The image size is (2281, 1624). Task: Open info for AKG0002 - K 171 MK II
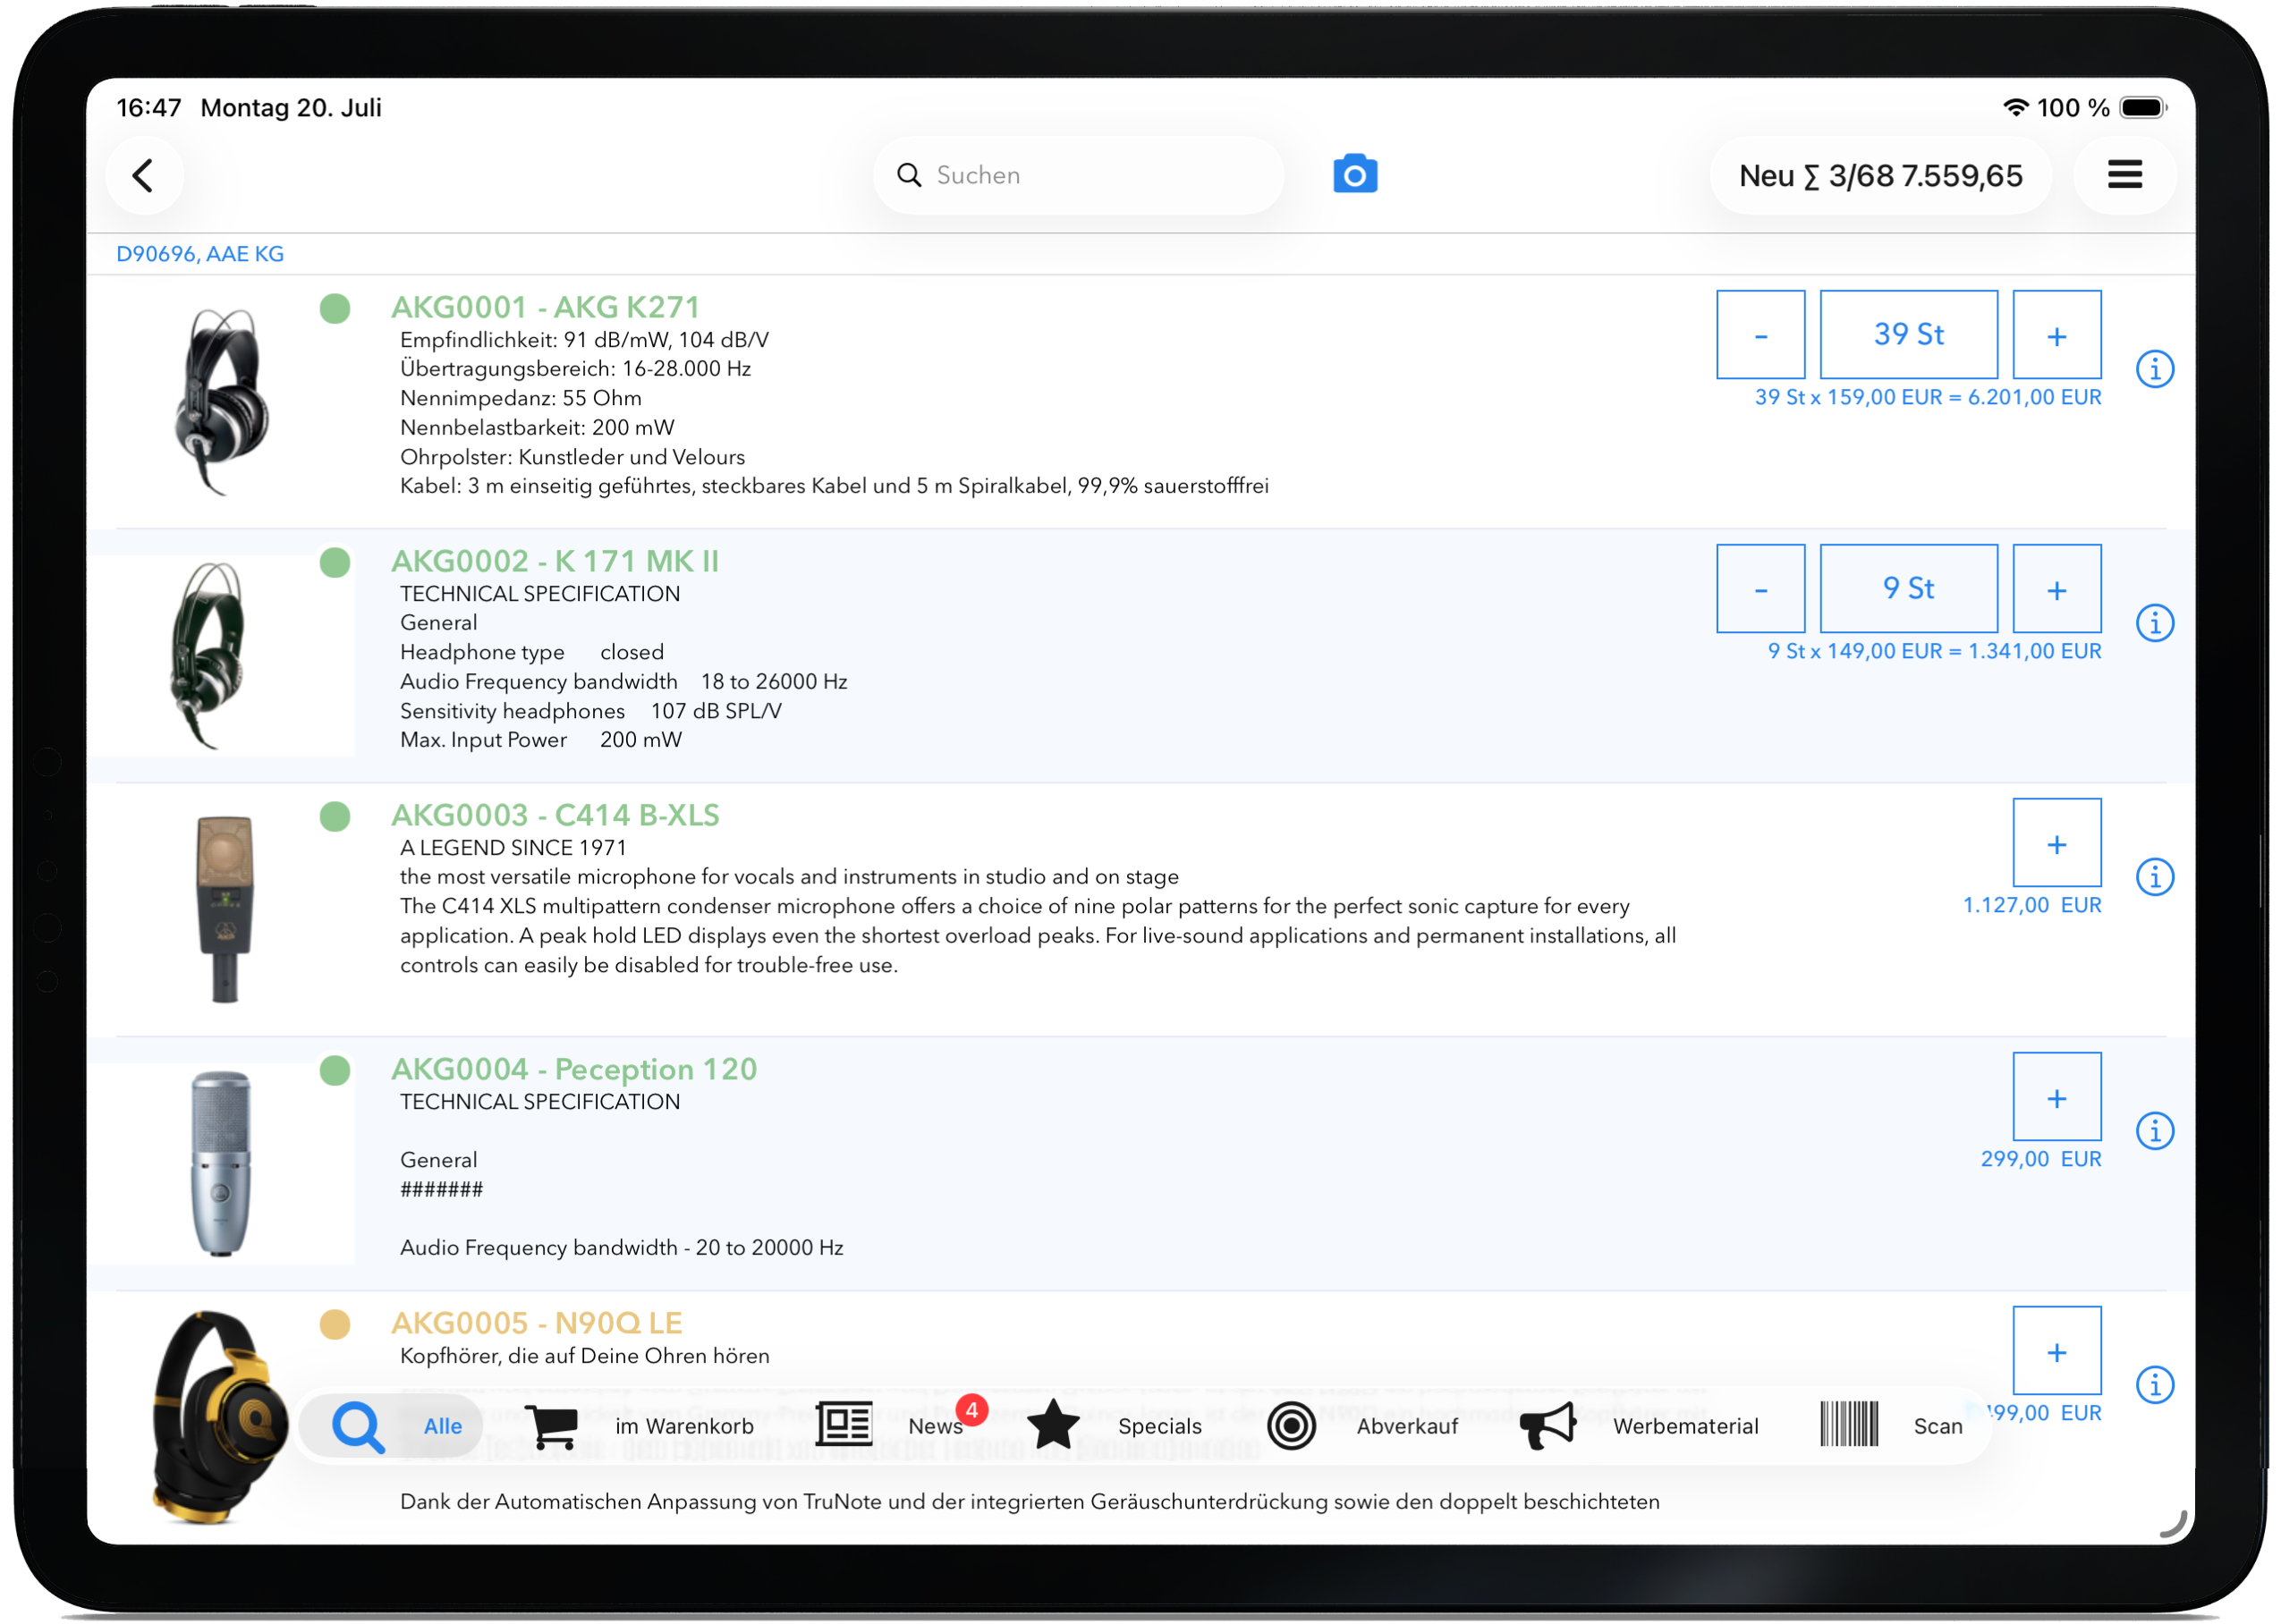[x=2155, y=623]
